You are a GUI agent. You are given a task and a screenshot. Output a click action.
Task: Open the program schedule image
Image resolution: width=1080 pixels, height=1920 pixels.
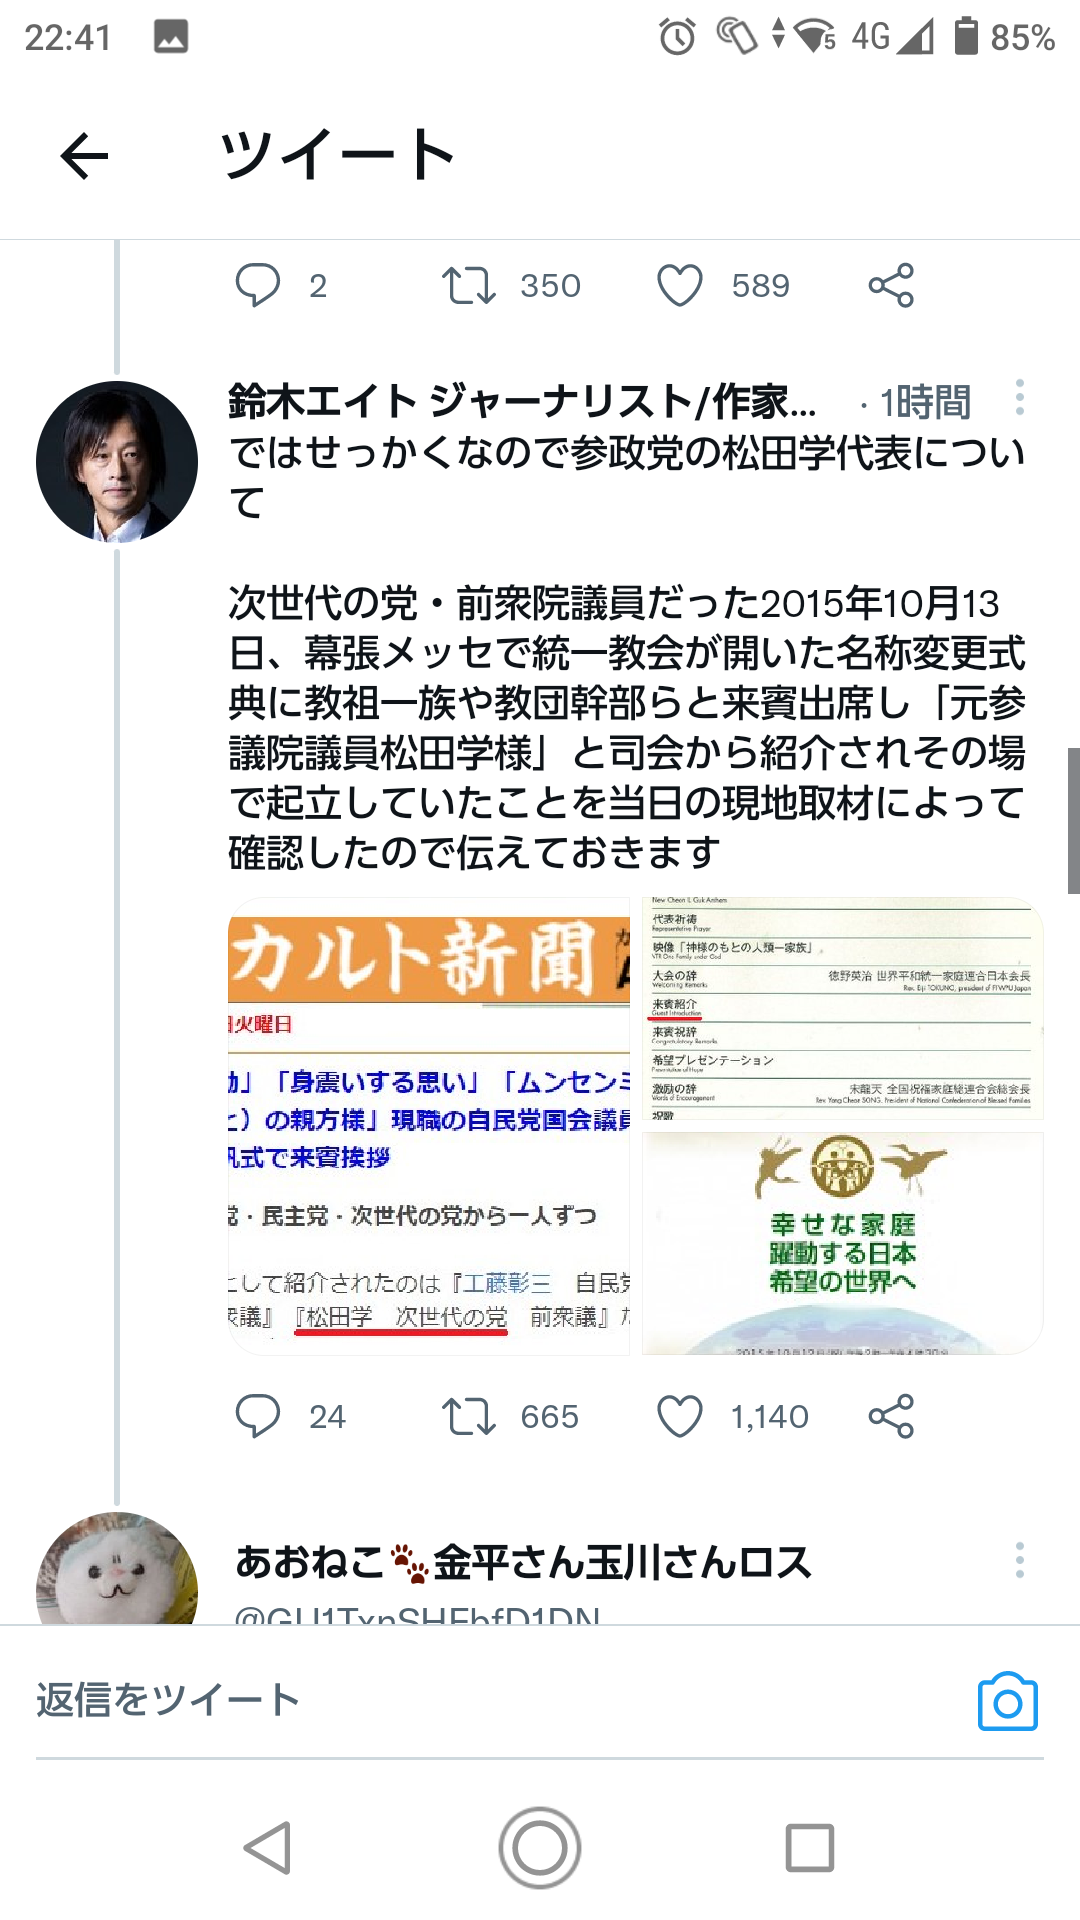(843, 1008)
